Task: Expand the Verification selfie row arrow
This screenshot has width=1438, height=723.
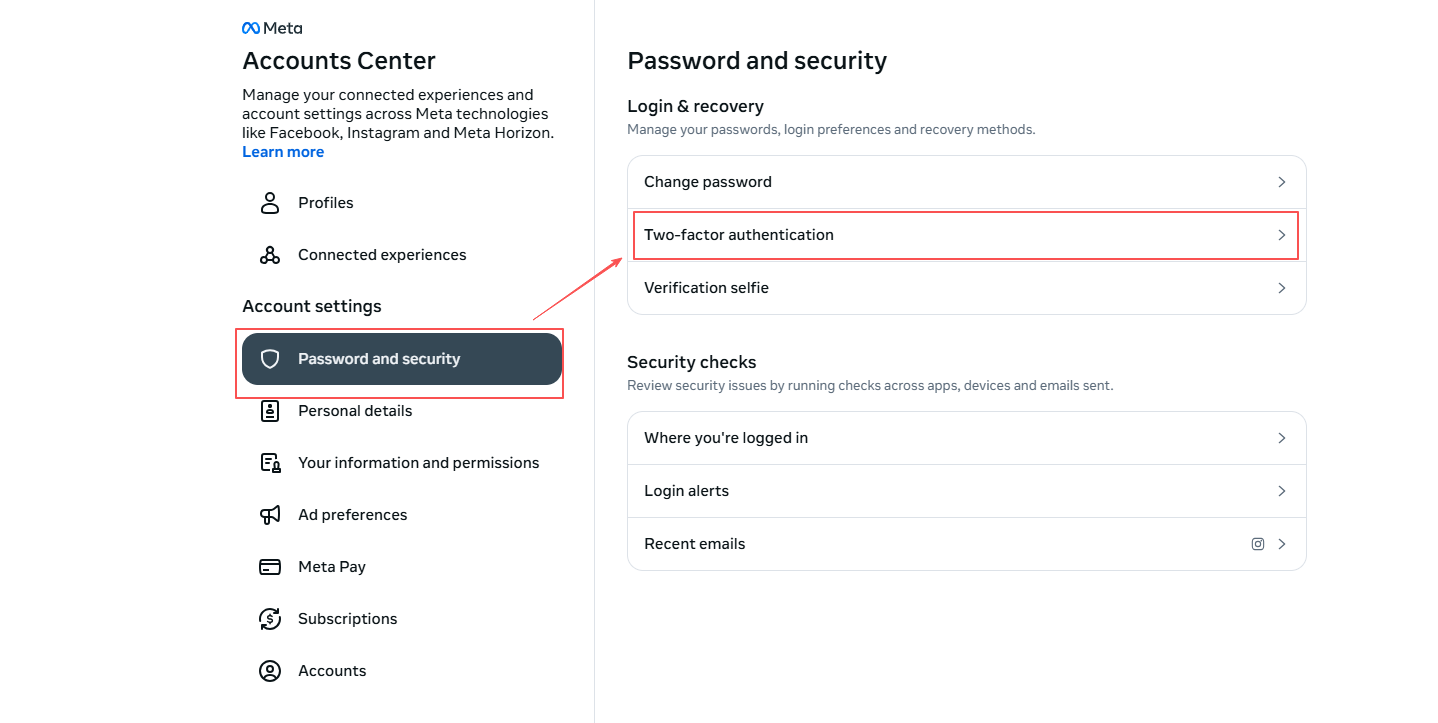Action: (1281, 288)
